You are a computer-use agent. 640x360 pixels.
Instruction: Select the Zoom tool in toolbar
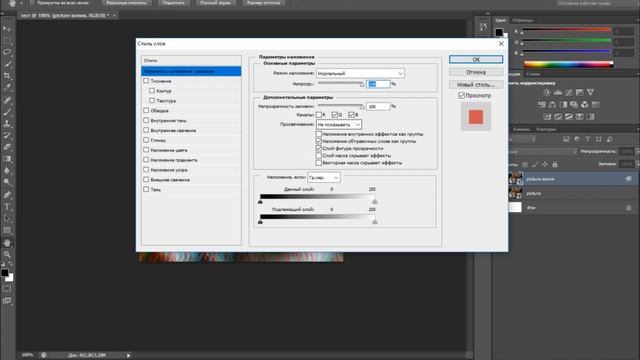pyautogui.click(x=7, y=255)
